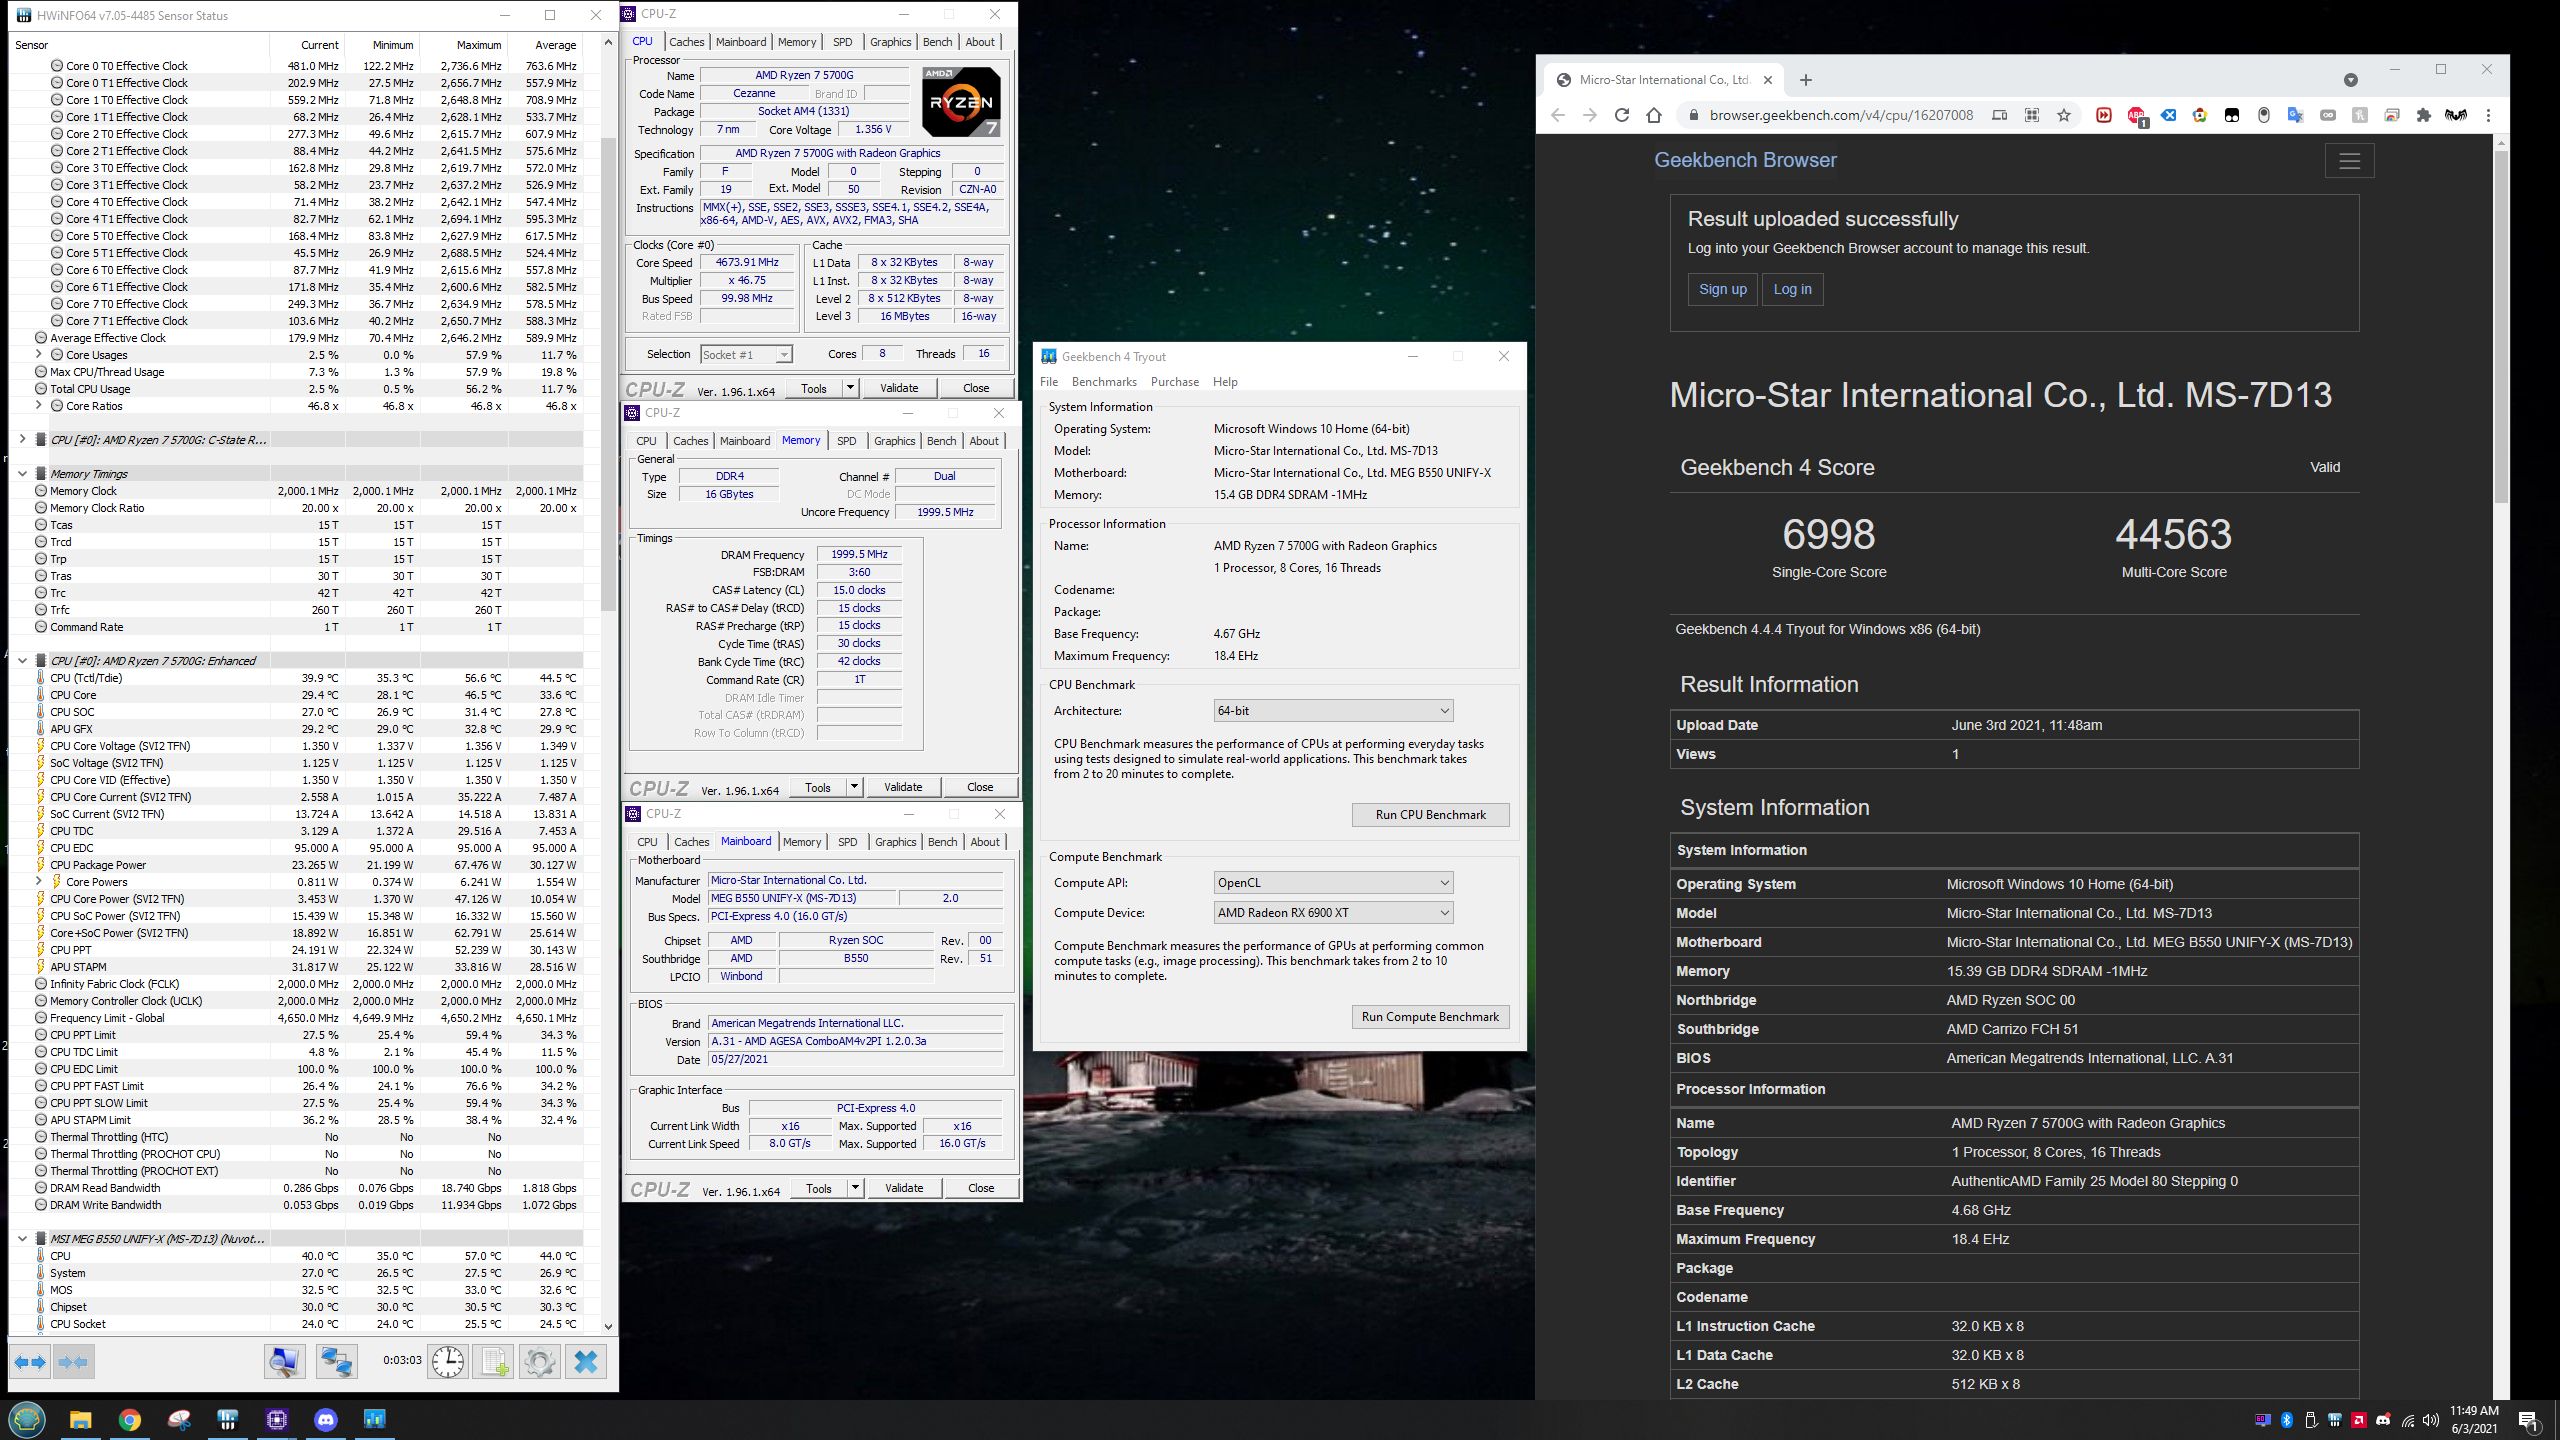
Task: Open Compute API OpenCL dropdown
Action: coord(1332,883)
